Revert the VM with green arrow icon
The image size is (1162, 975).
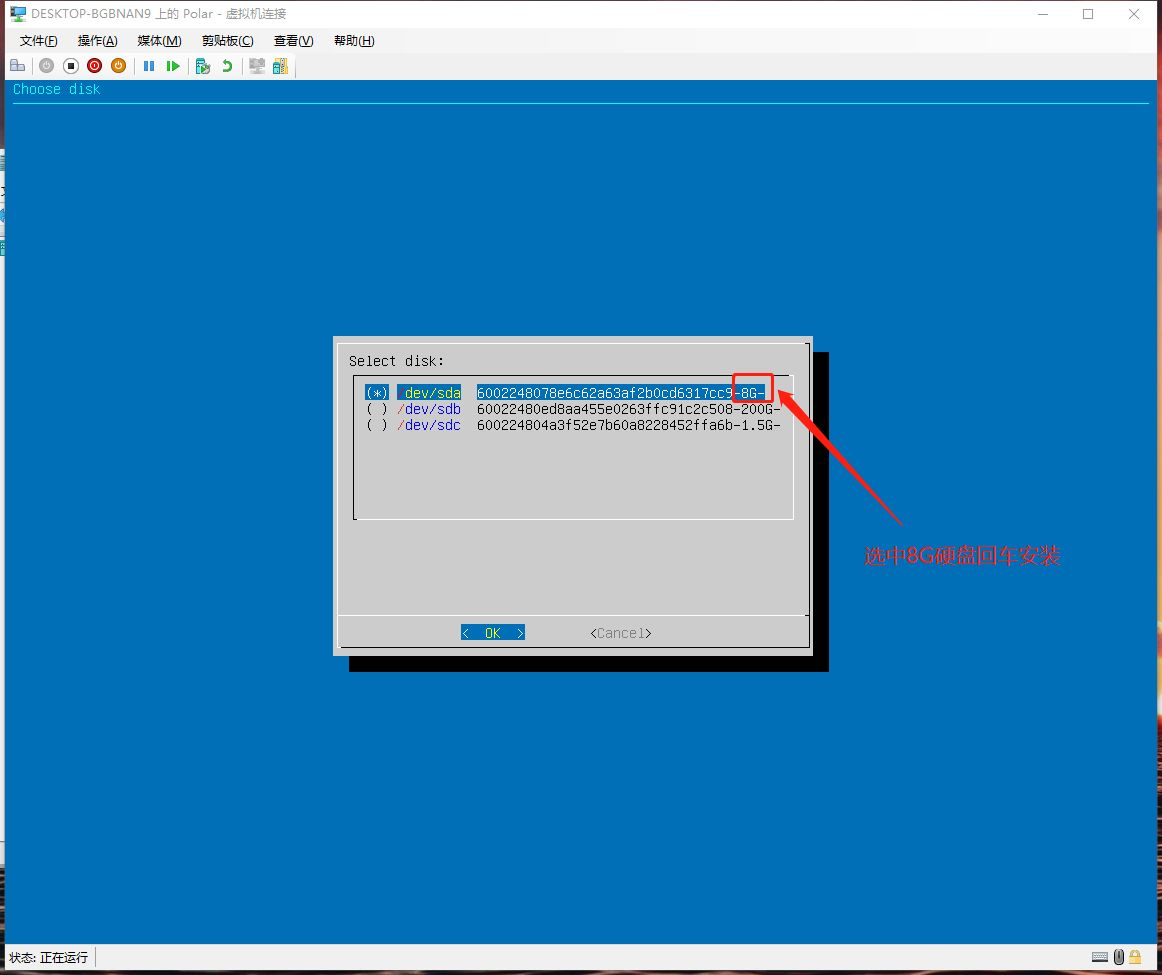coord(227,66)
